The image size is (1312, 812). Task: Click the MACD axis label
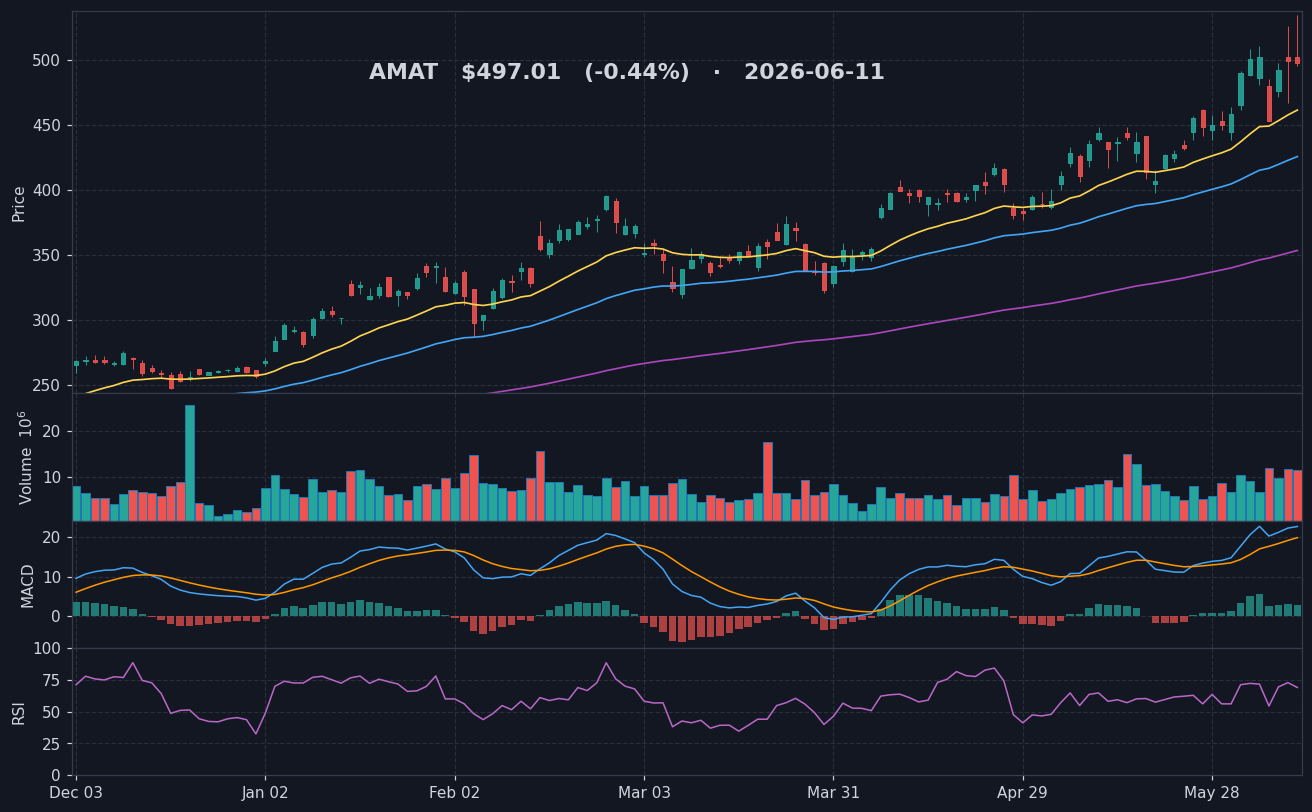click(27, 585)
